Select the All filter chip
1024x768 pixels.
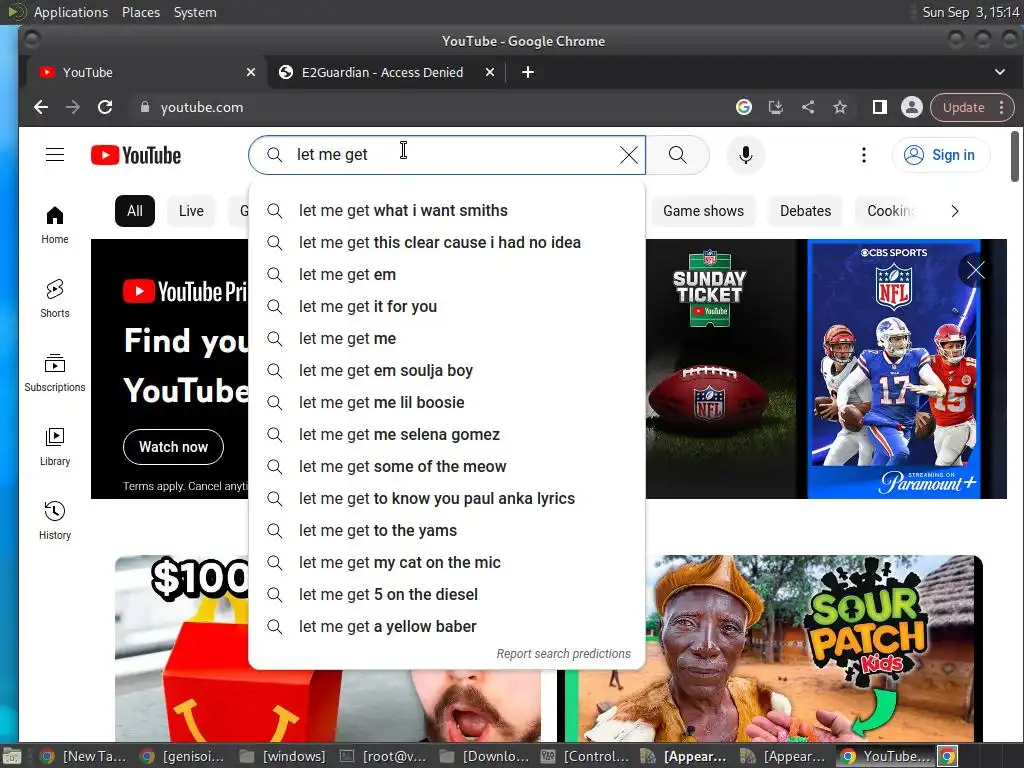135,211
